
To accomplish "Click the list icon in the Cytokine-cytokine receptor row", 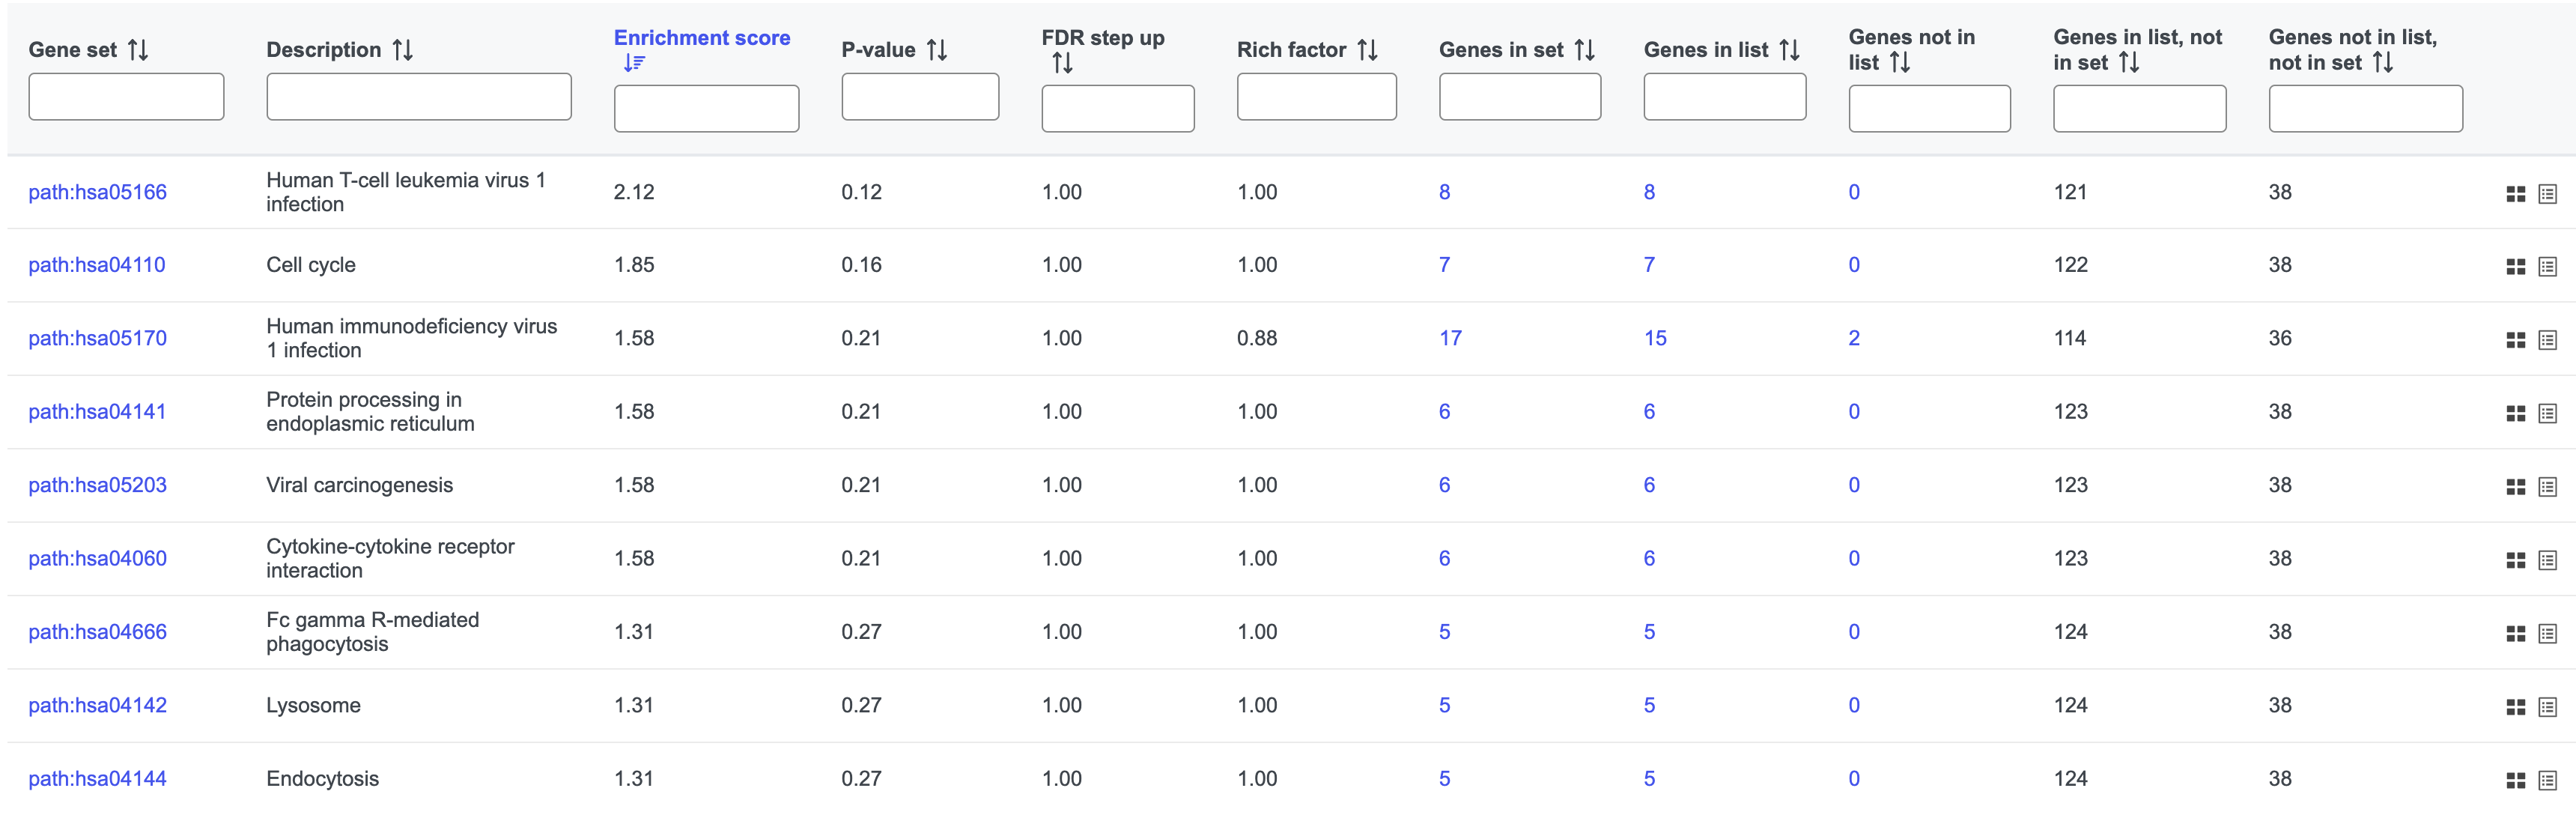I will (x=2547, y=560).
